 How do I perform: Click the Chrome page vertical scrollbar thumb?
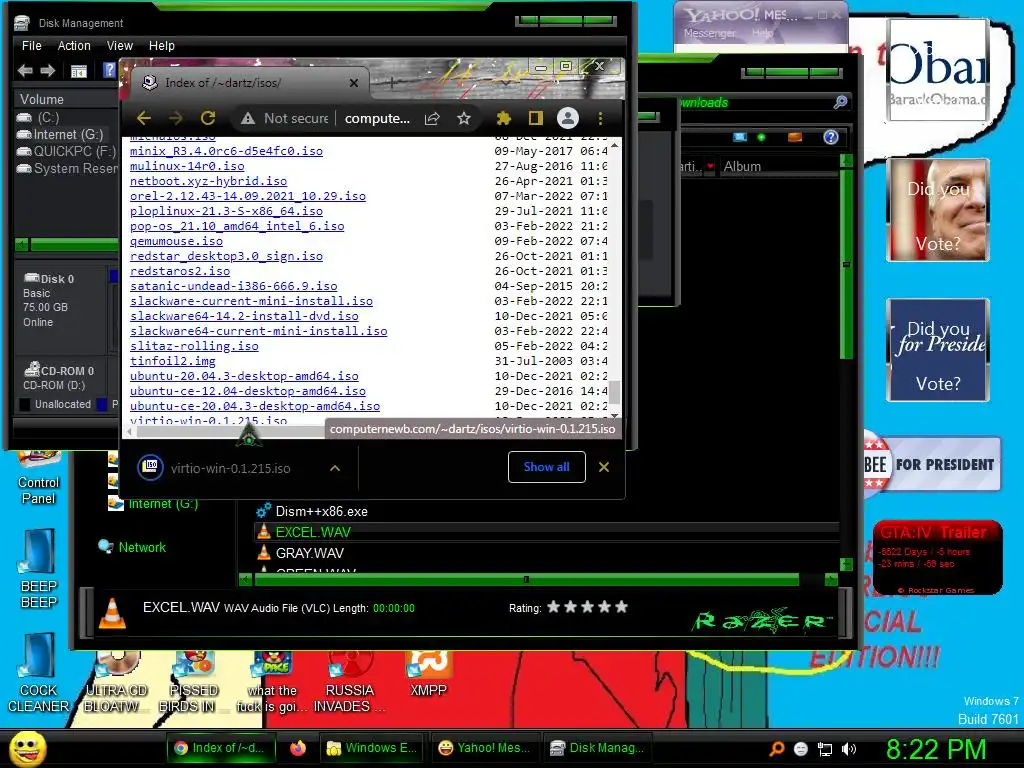point(615,392)
